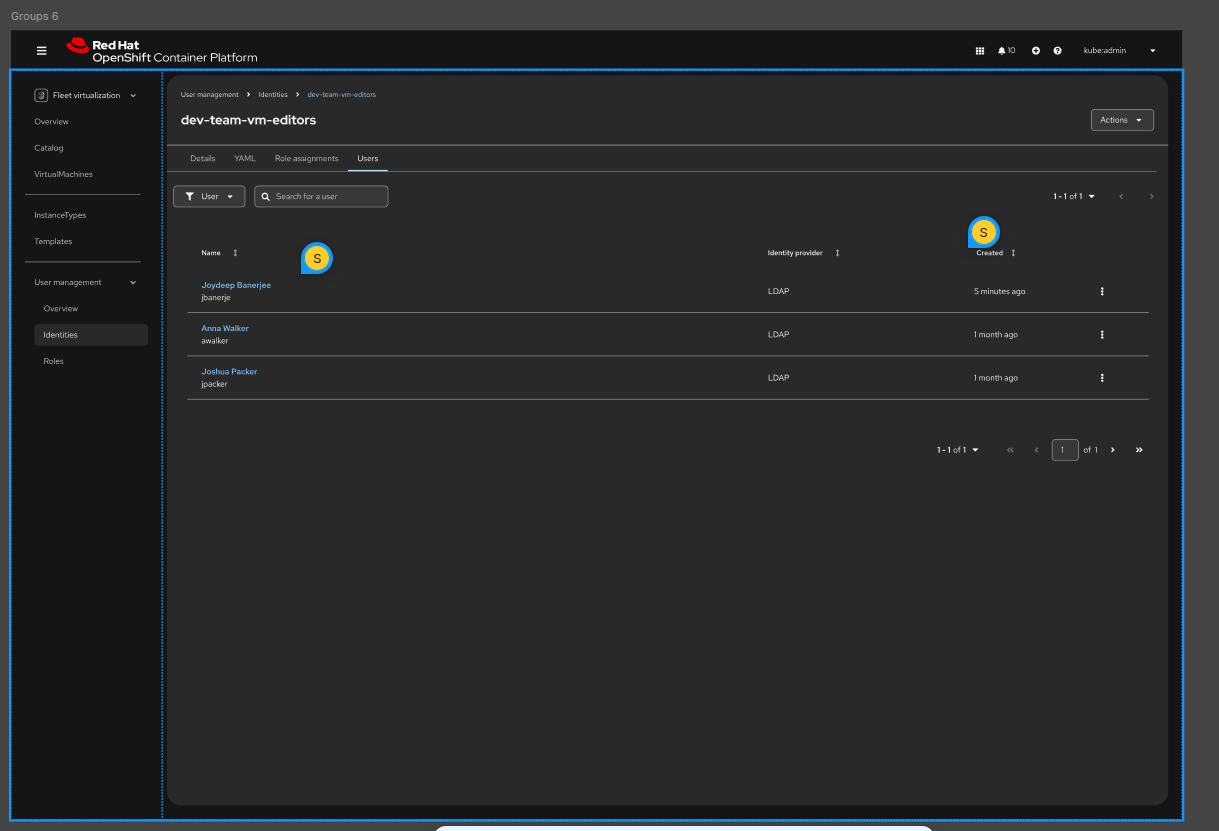
Task: Sort table by Name column
Action: click(x=235, y=253)
